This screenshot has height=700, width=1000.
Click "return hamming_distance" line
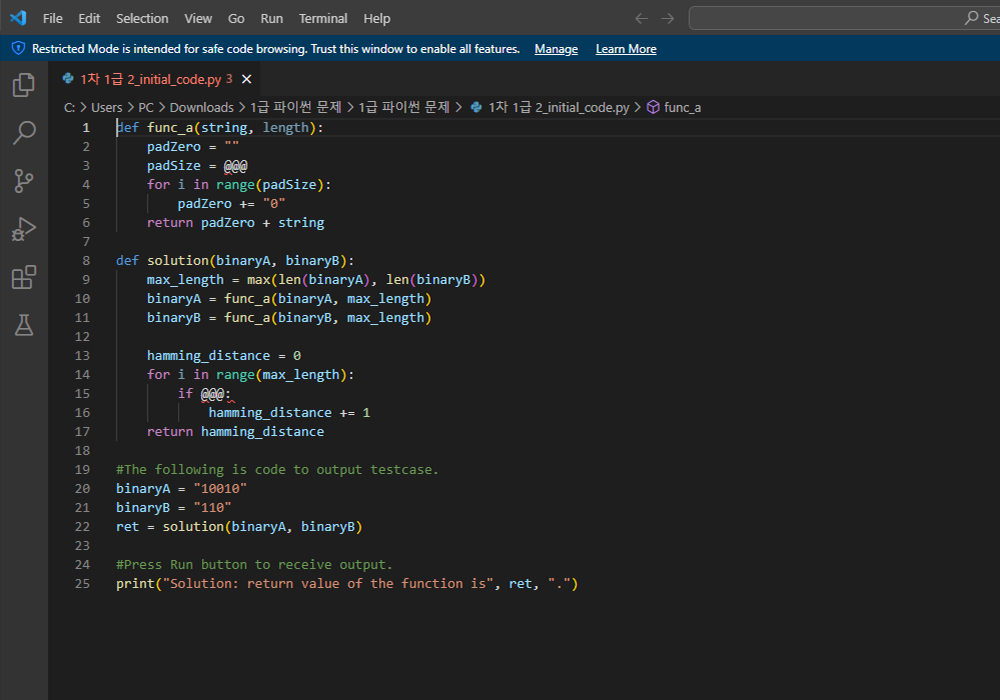(235, 432)
